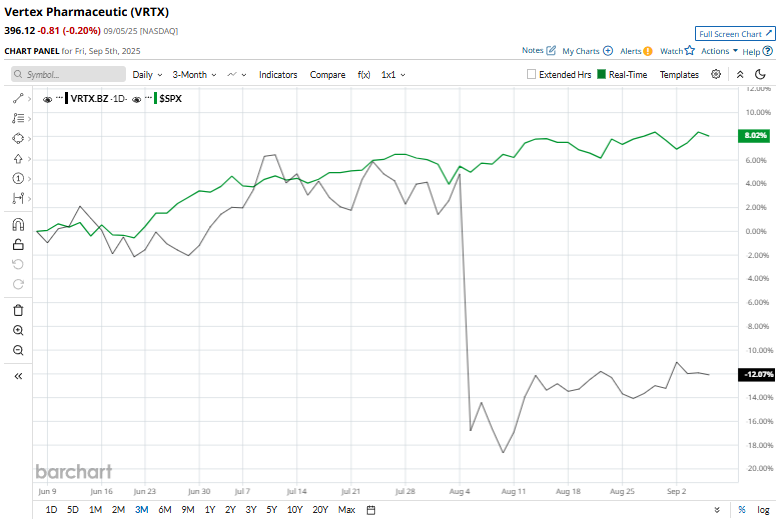The image size is (777, 522).
Task: Toggle the lock drawings padlock
Action: [x=18, y=244]
